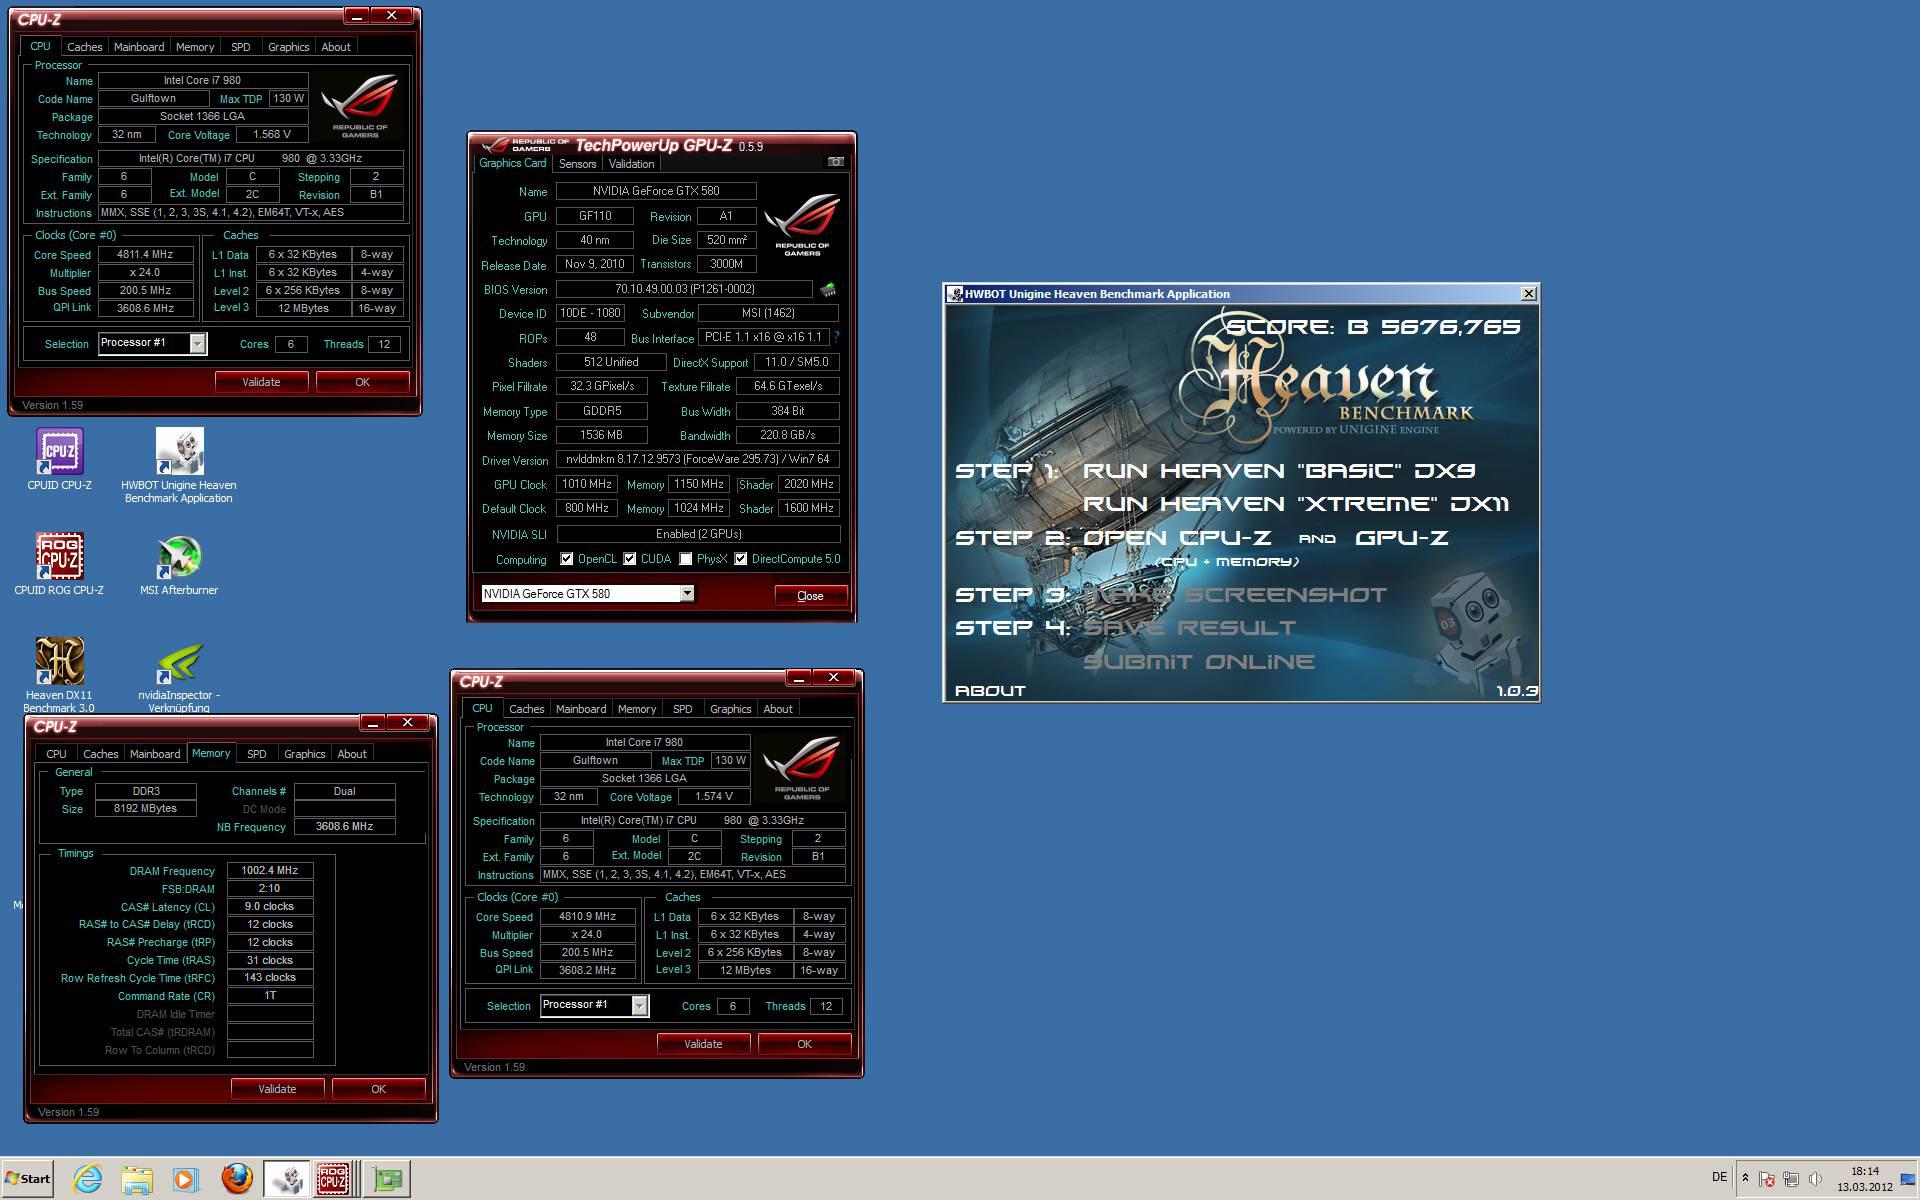Click DRAM Frequency value 1002.4 MHz

tap(270, 871)
